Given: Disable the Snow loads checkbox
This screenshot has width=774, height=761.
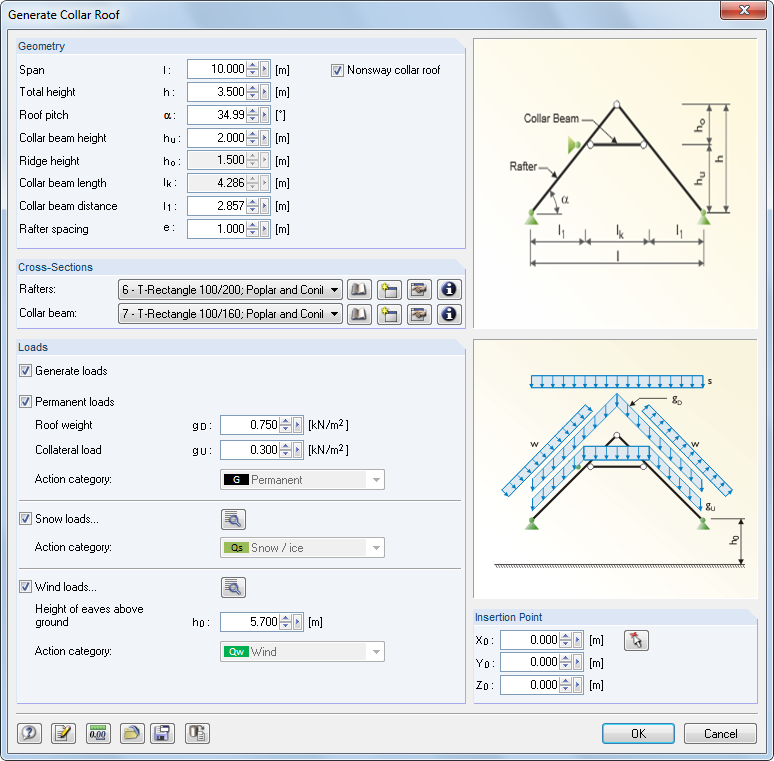Looking at the screenshot, I should pyautogui.click(x=25, y=519).
